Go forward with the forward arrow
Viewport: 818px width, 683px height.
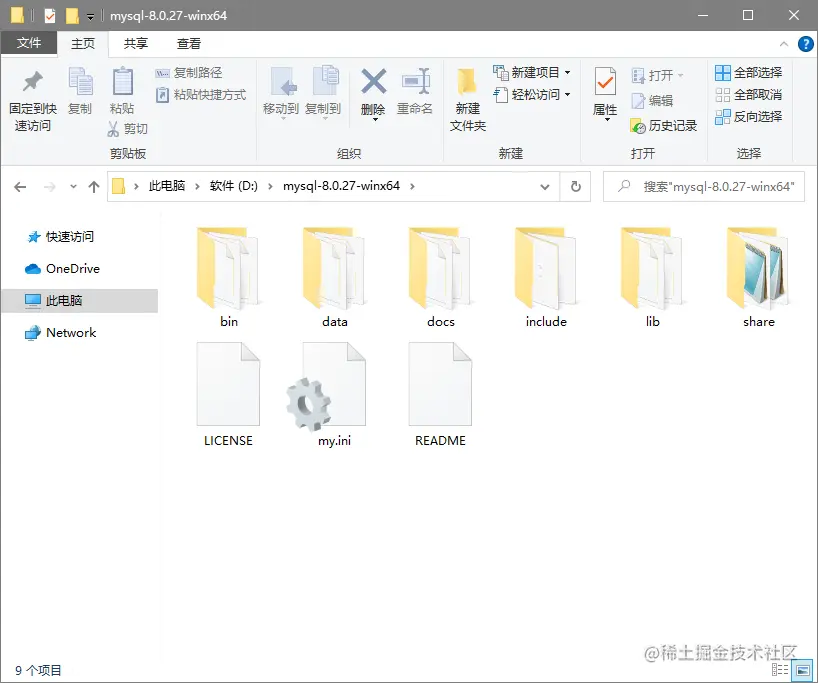[x=50, y=187]
